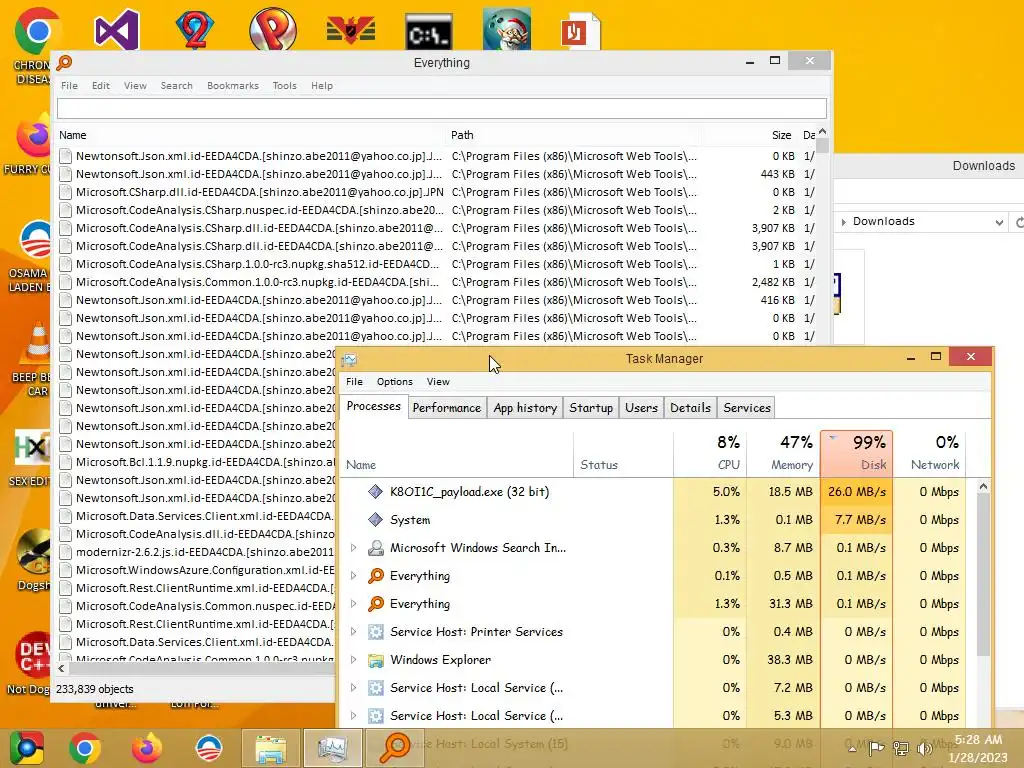Refresh the Downloads explorer window
Viewport: 1024px width, 768px height.
(1018, 223)
